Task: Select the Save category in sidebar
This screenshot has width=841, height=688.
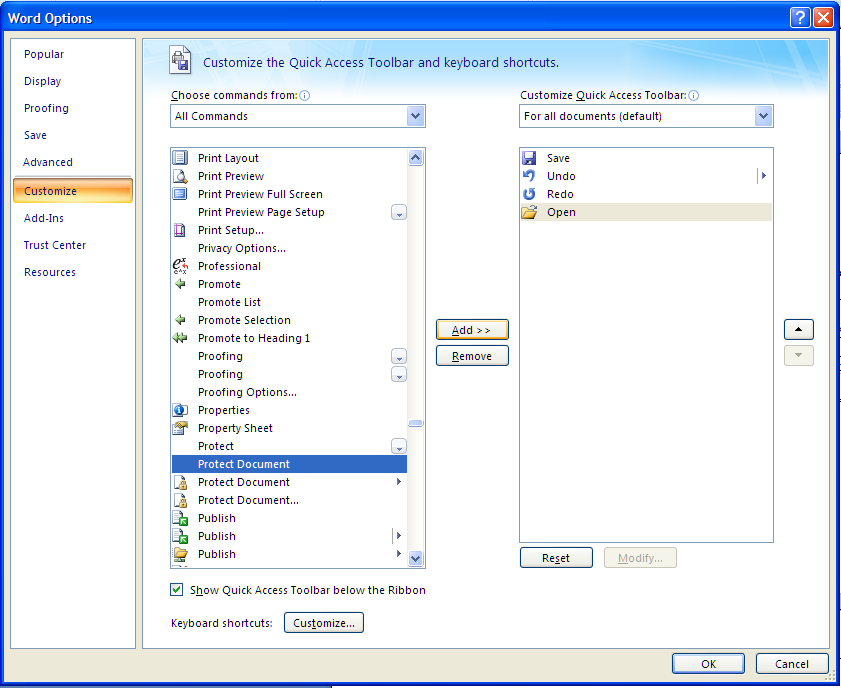Action: 35,135
